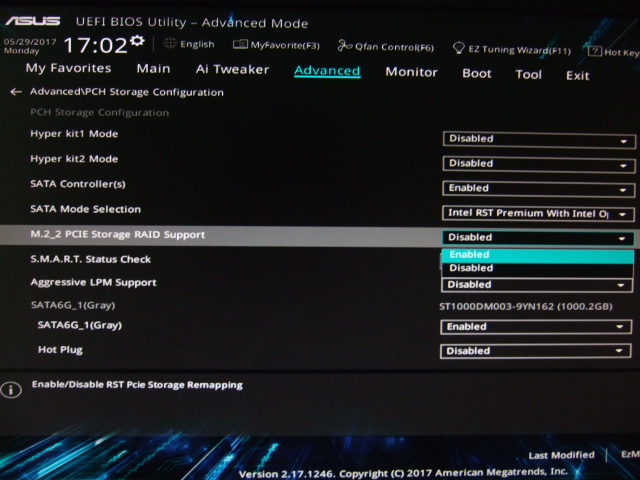This screenshot has width=640, height=480.
Task: Click the greyed PCH Storage Configuration heading
Action: pyautogui.click(x=100, y=112)
